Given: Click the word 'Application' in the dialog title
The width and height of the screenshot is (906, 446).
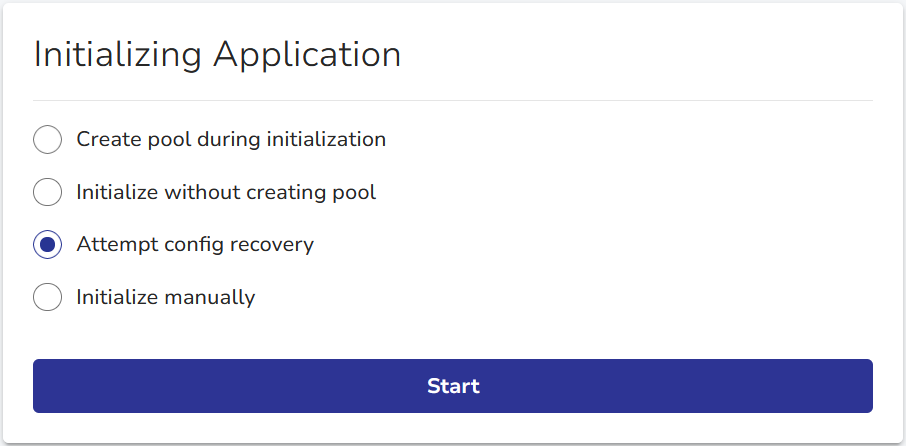Looking at the screenshot, I should point(307,55).
